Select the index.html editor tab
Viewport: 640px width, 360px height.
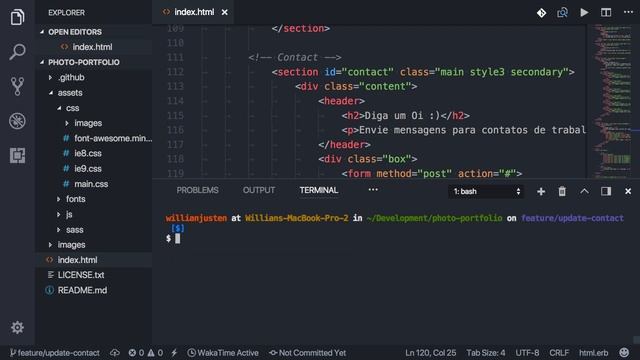(193, 12)
